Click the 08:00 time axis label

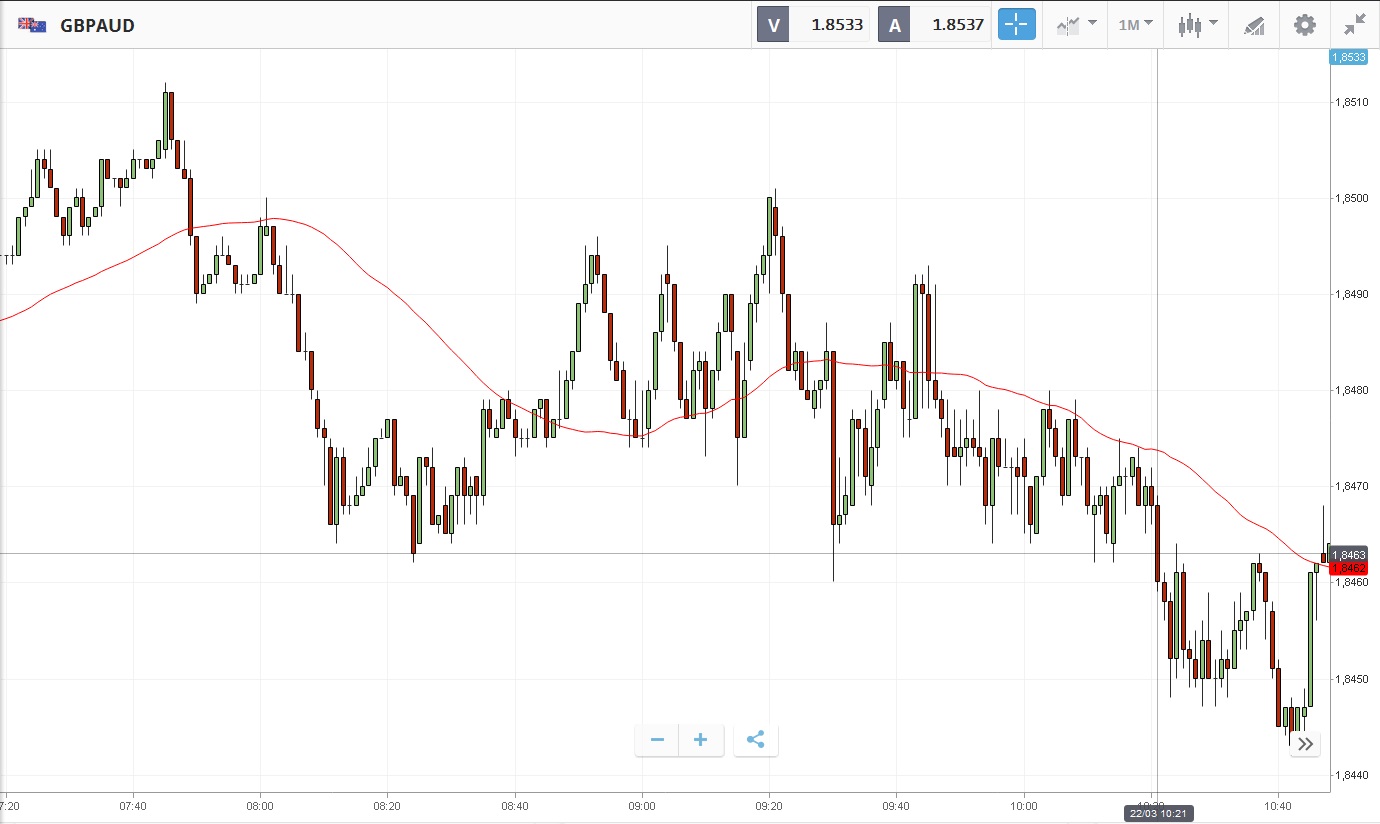pos(260,805)
